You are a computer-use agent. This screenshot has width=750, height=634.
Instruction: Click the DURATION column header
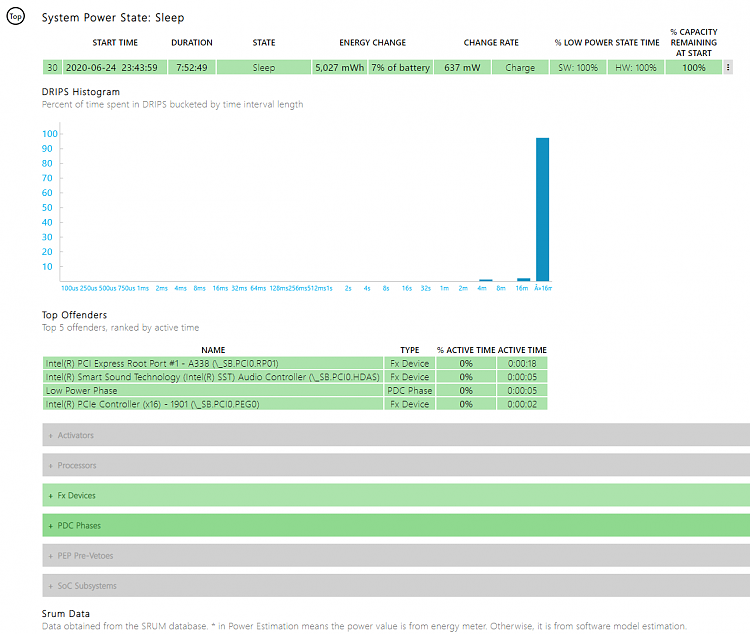pos(192,43)
